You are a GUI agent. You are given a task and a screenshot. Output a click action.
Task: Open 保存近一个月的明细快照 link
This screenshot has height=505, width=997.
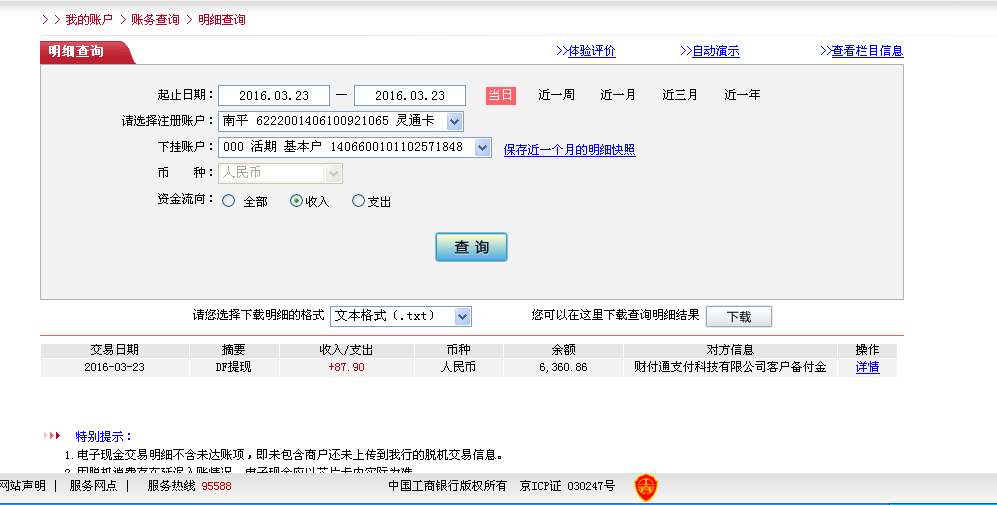click(569, 150)
